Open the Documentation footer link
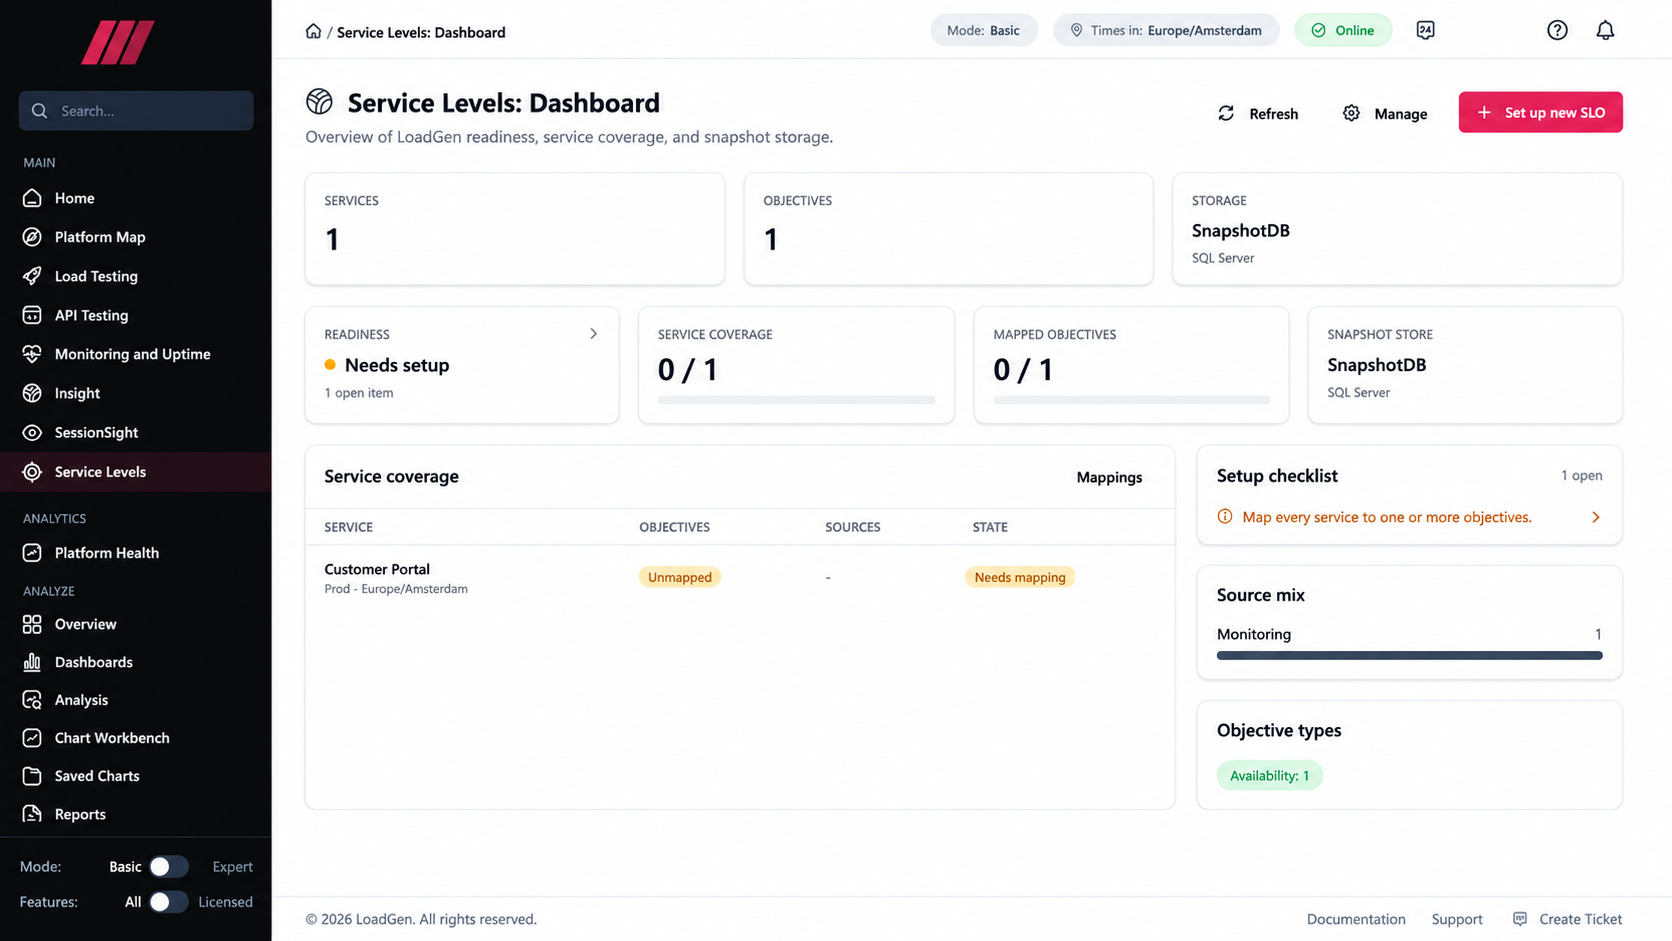 click(x=1356, y=919)
